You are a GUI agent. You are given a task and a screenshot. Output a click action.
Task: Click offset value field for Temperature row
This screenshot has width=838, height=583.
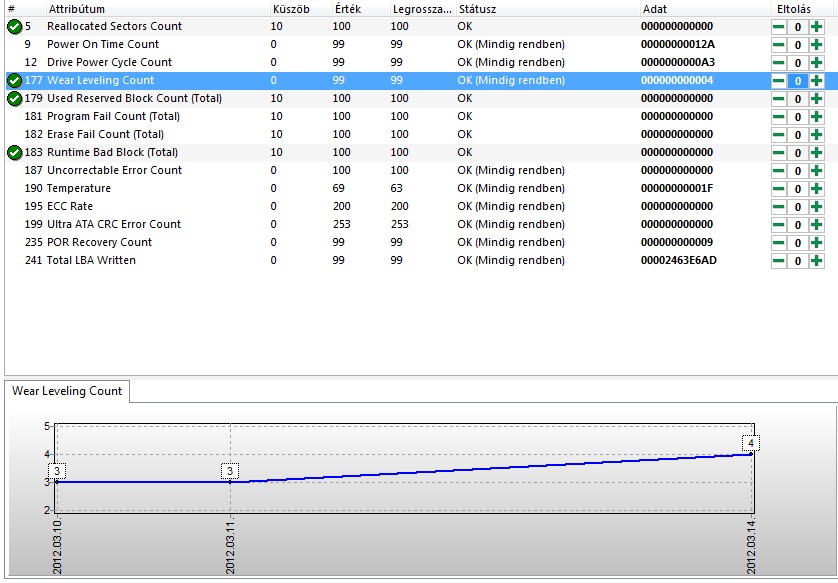pos(797,189)
